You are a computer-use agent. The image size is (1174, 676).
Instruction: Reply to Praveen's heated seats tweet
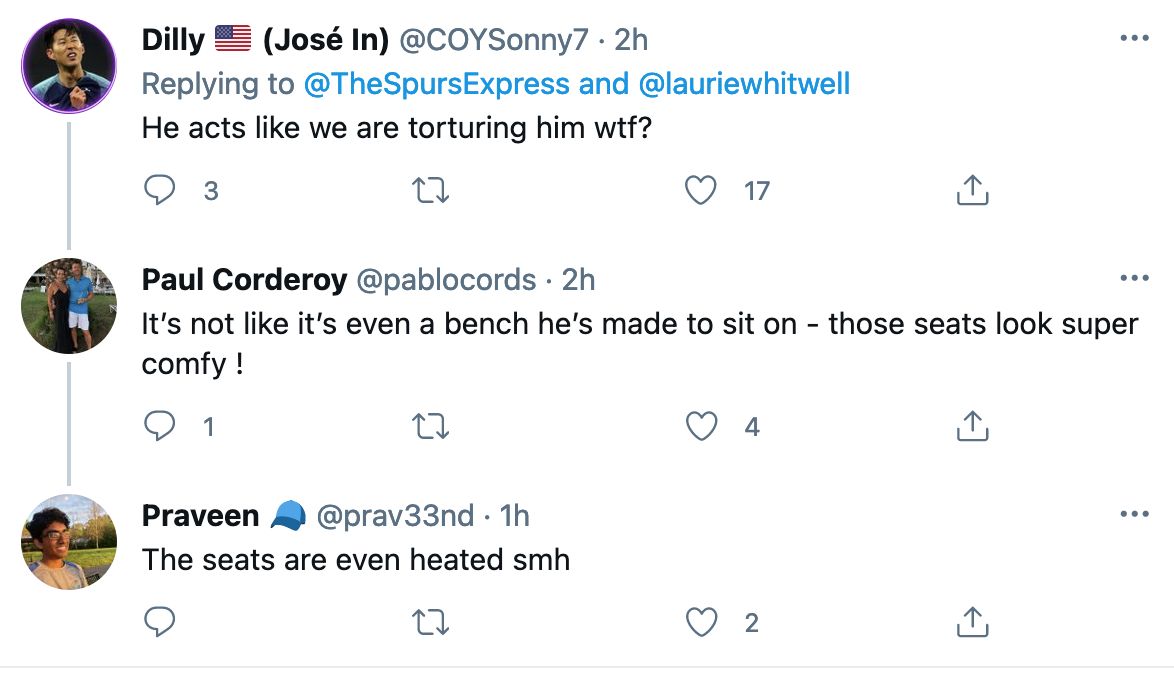pyautogui.click(x=160, y=622)
